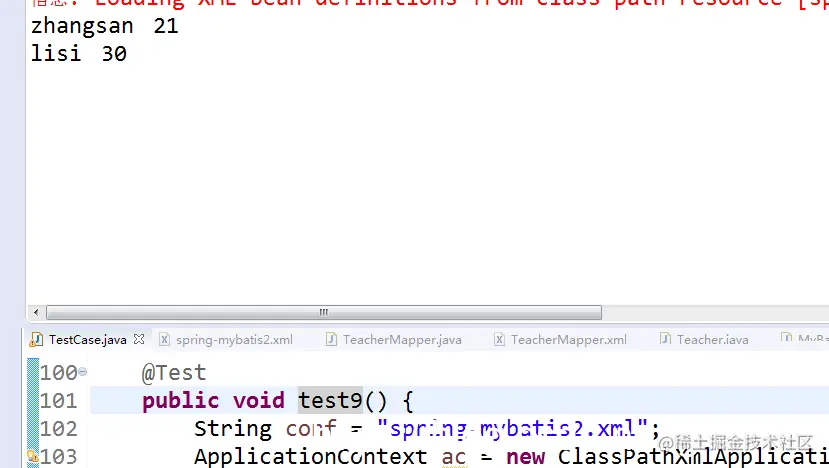Screen dimensions: 829x468
Task: Open the TeacherMapper.xml editor tab
Action: tap(568, 339)
